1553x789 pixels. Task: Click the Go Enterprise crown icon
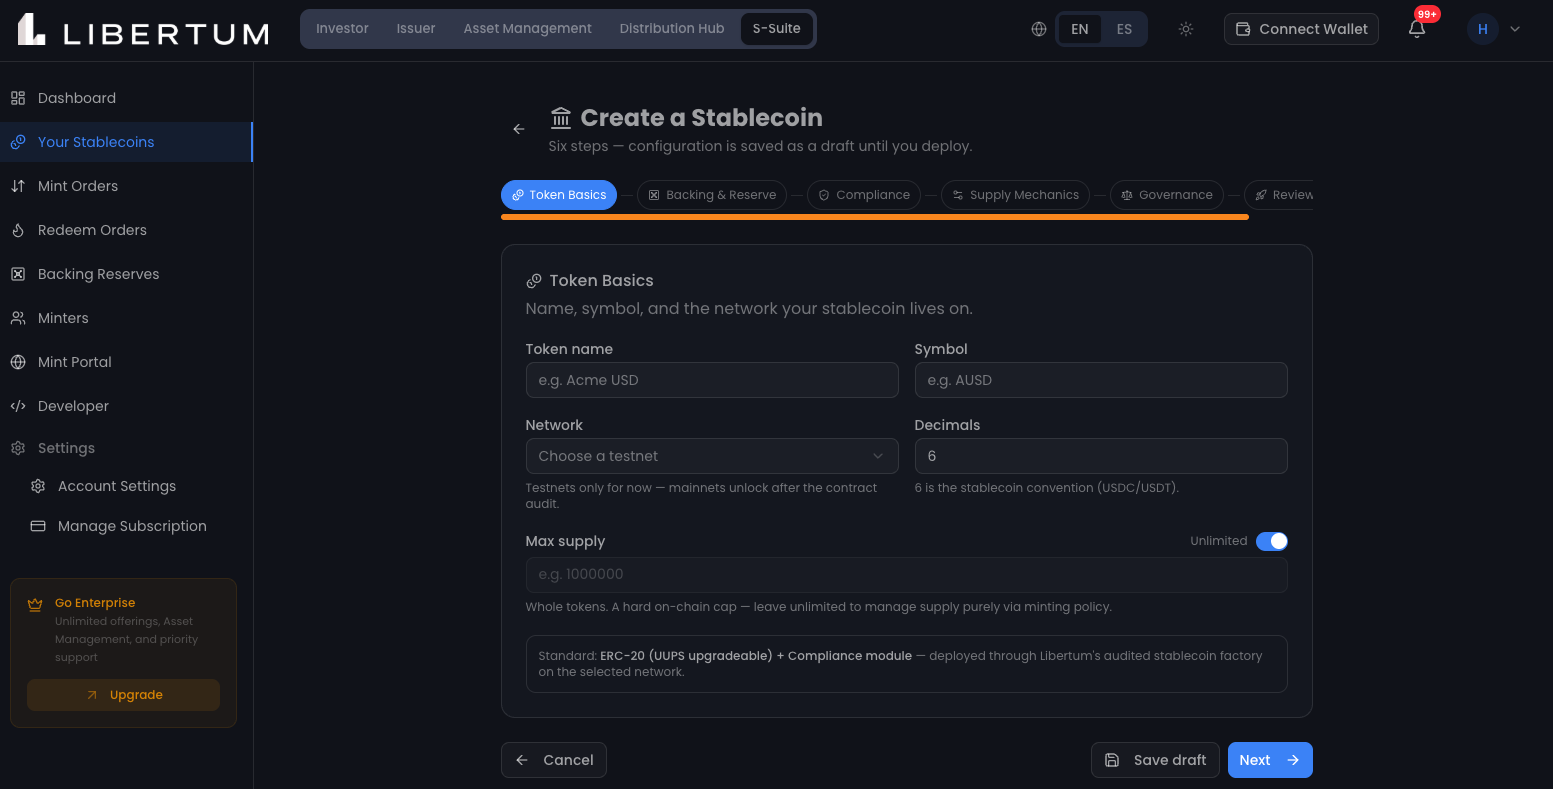35,603
